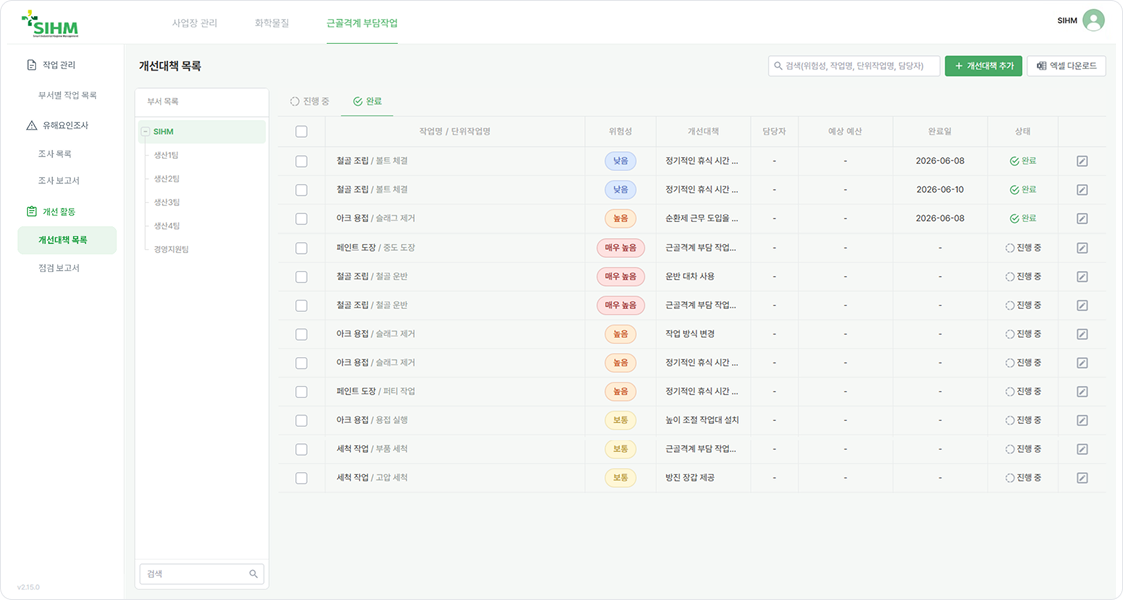
Task: Open the SIHM user profile avatar
Action: (1093, 20)
